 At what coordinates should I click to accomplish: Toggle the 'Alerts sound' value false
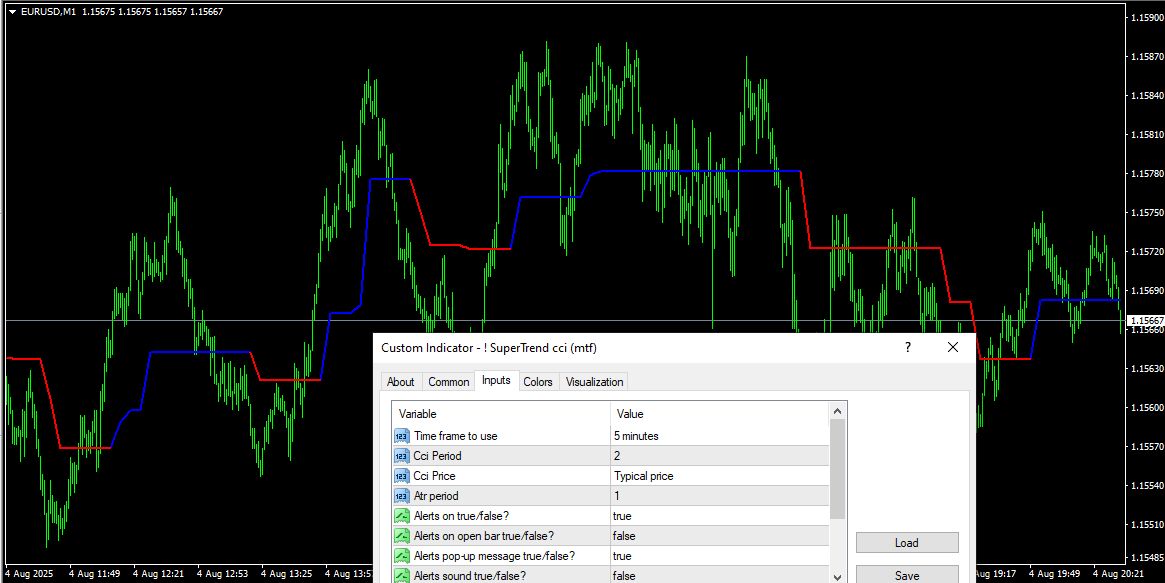click(720, 576)
